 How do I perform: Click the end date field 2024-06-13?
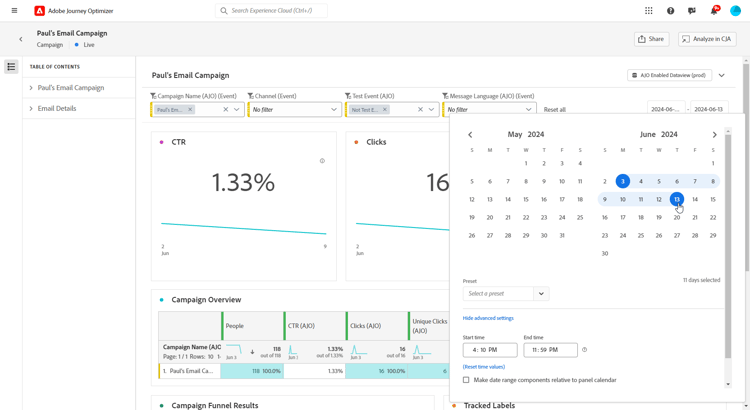(x=709, y=108)
